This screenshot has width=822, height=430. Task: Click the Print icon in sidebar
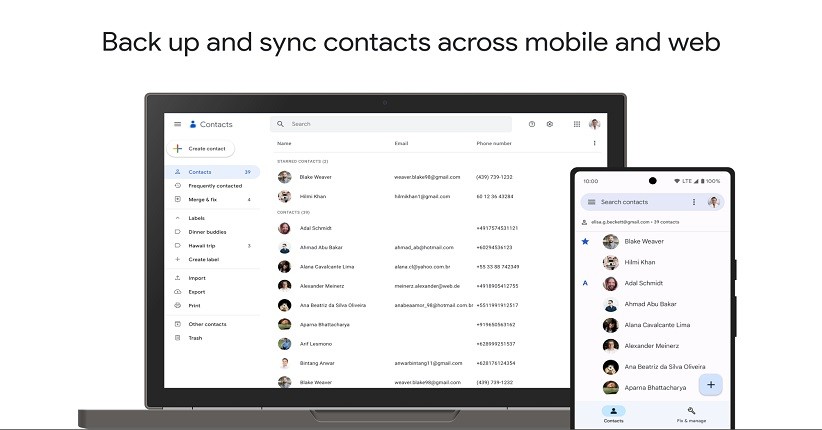pos(178,305)
